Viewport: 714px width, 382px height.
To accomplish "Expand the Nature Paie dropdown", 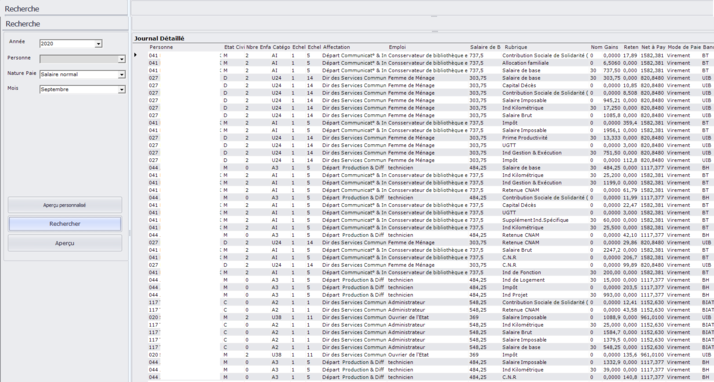I will coord(122,75).
